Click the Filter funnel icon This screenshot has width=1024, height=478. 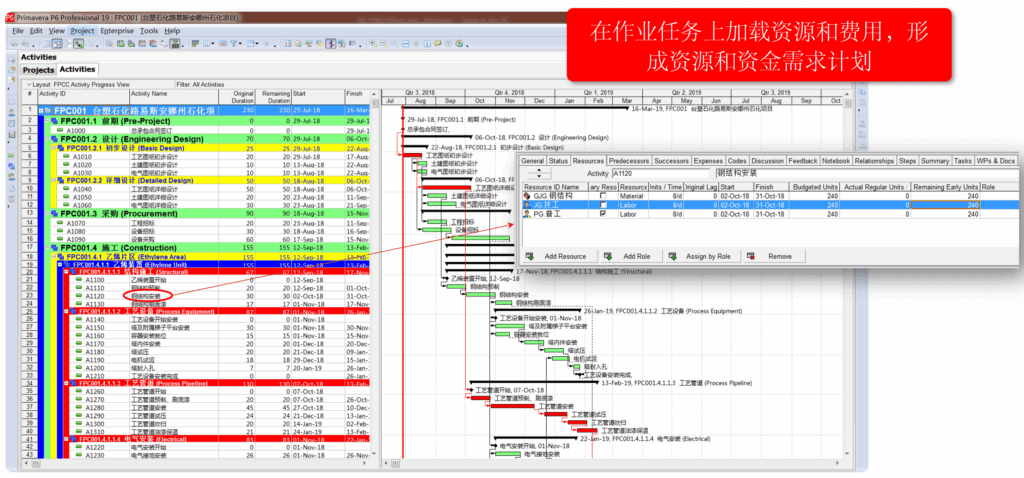coord(233,44)
